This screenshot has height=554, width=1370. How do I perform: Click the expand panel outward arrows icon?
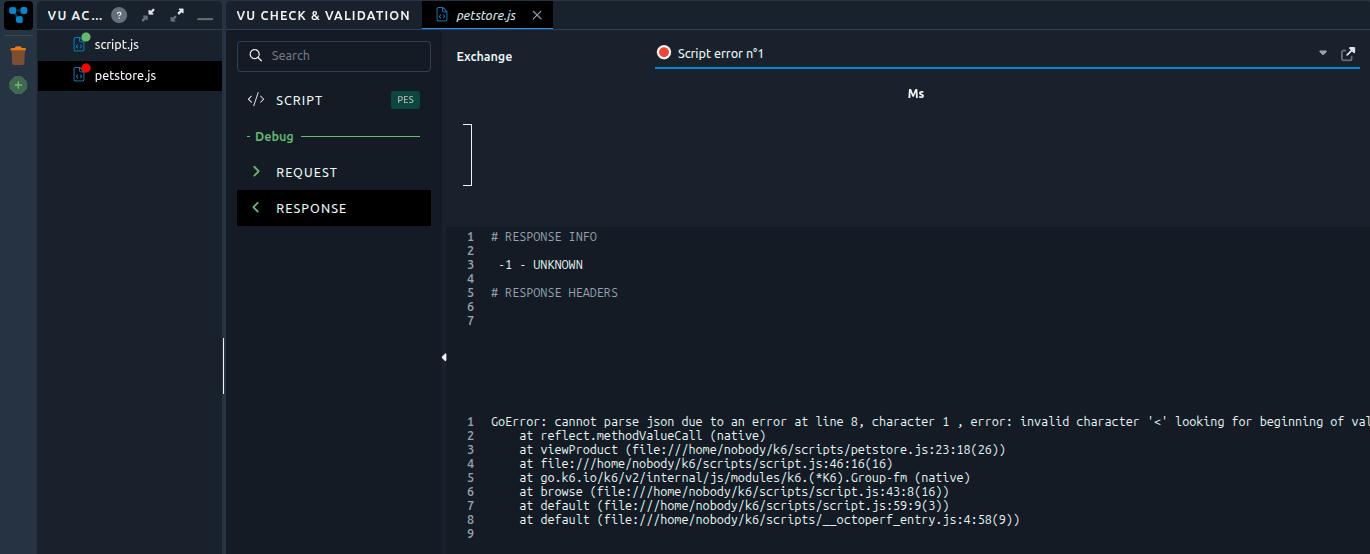[x=177, y=15]
